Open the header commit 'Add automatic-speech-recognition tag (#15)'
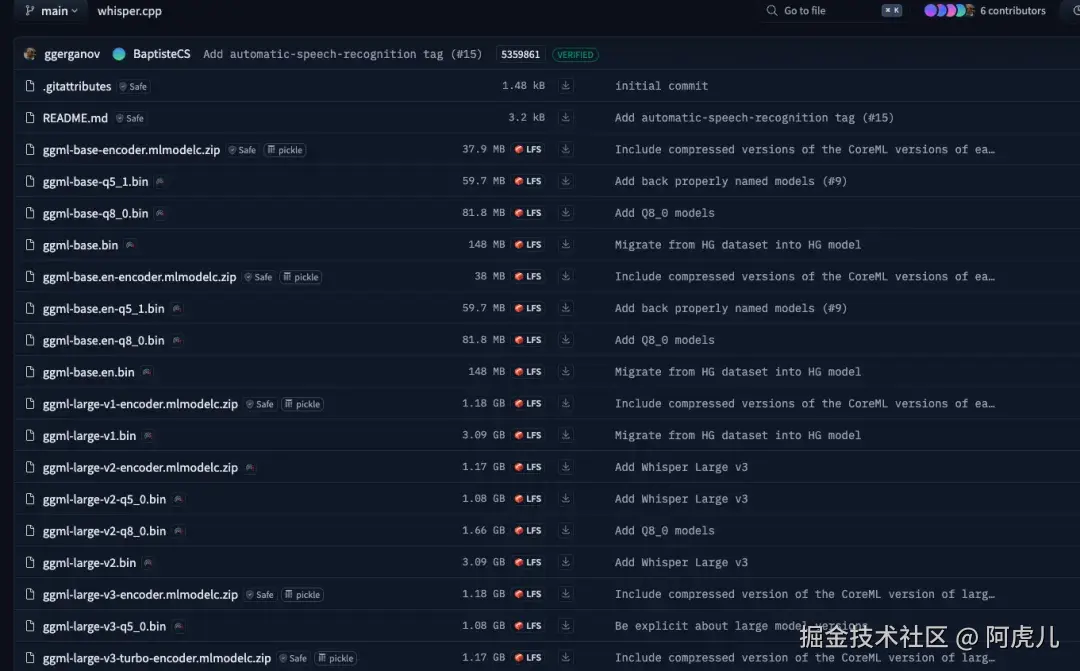Screen dimensions: 1080x671 pyautogui.click(x=342, y=54)
